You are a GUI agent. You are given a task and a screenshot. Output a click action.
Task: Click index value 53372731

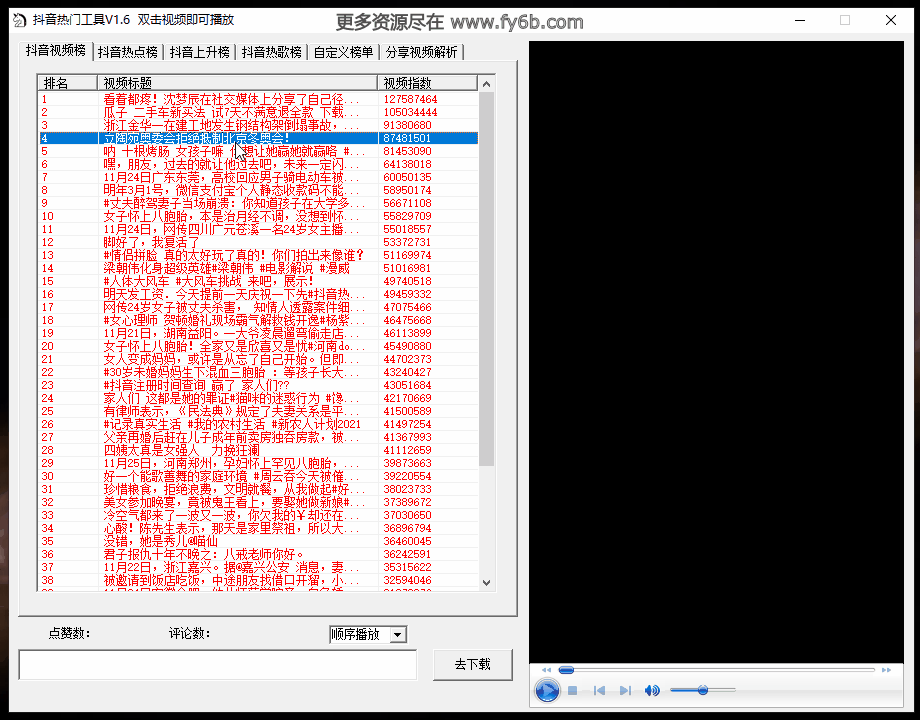coord(407,242)
